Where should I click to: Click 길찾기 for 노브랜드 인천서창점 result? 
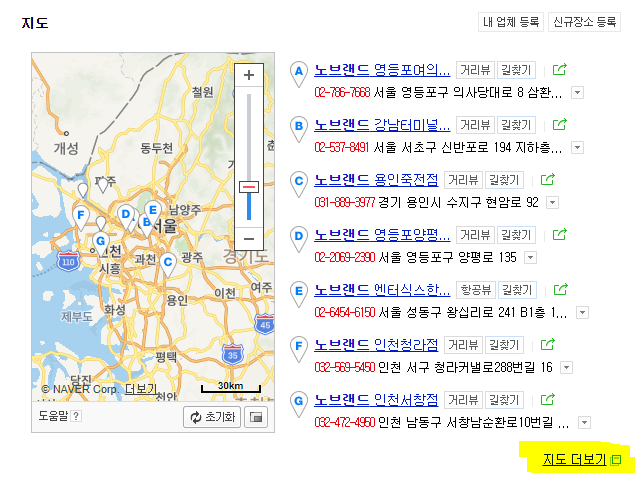coord(504,400)
